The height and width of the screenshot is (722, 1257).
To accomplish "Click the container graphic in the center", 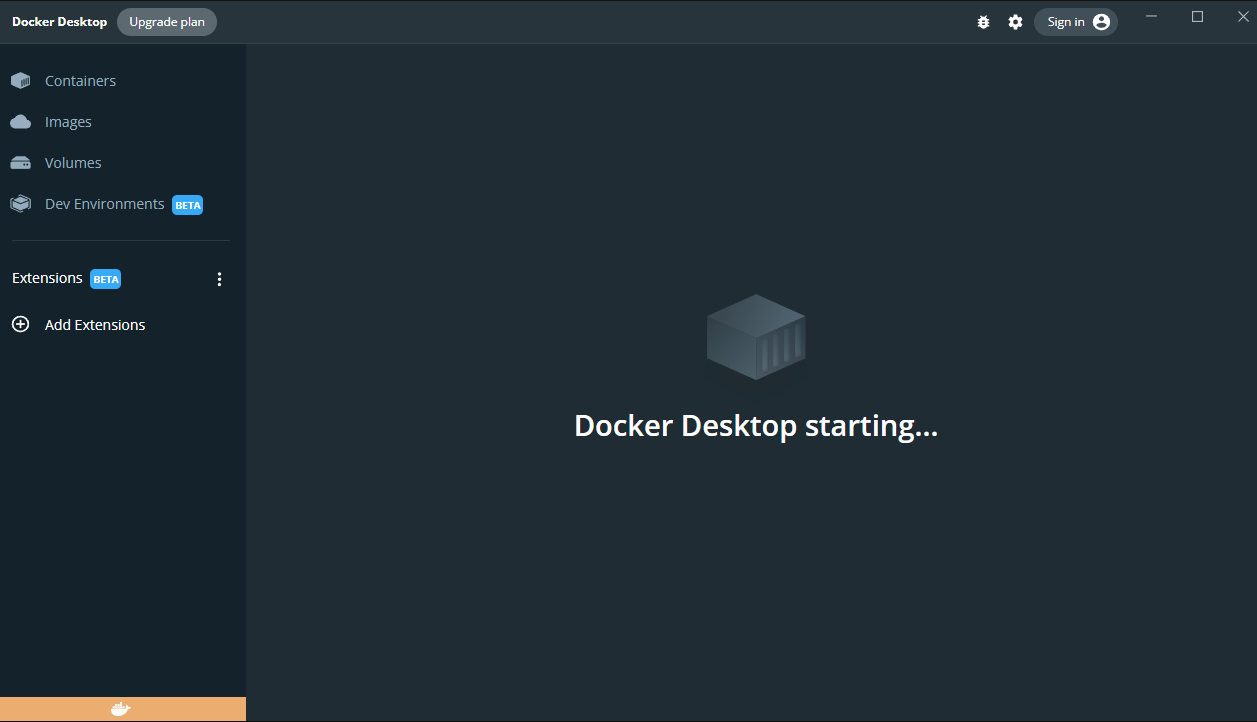I will (x=755, y=337).
